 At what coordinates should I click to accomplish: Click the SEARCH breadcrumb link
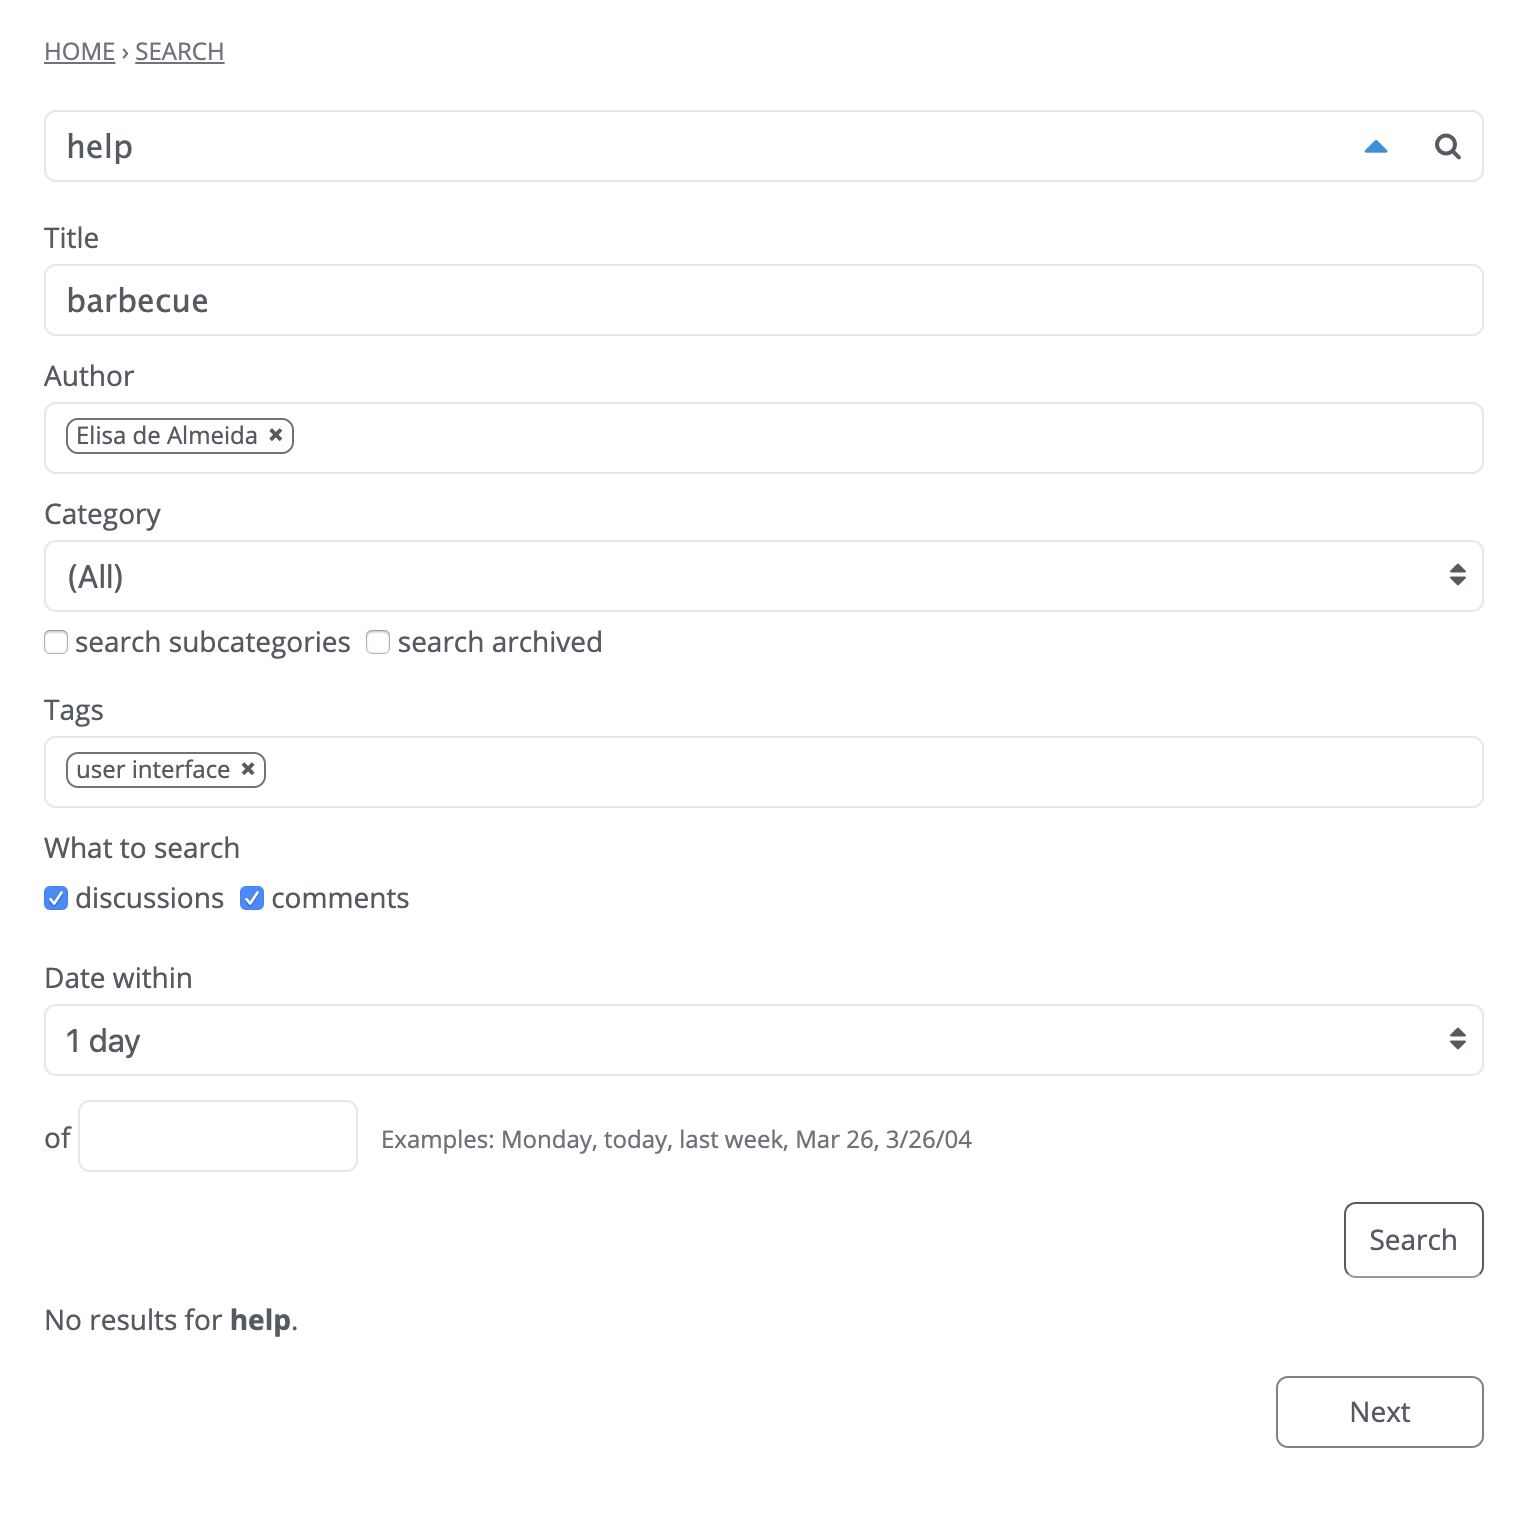179,51
